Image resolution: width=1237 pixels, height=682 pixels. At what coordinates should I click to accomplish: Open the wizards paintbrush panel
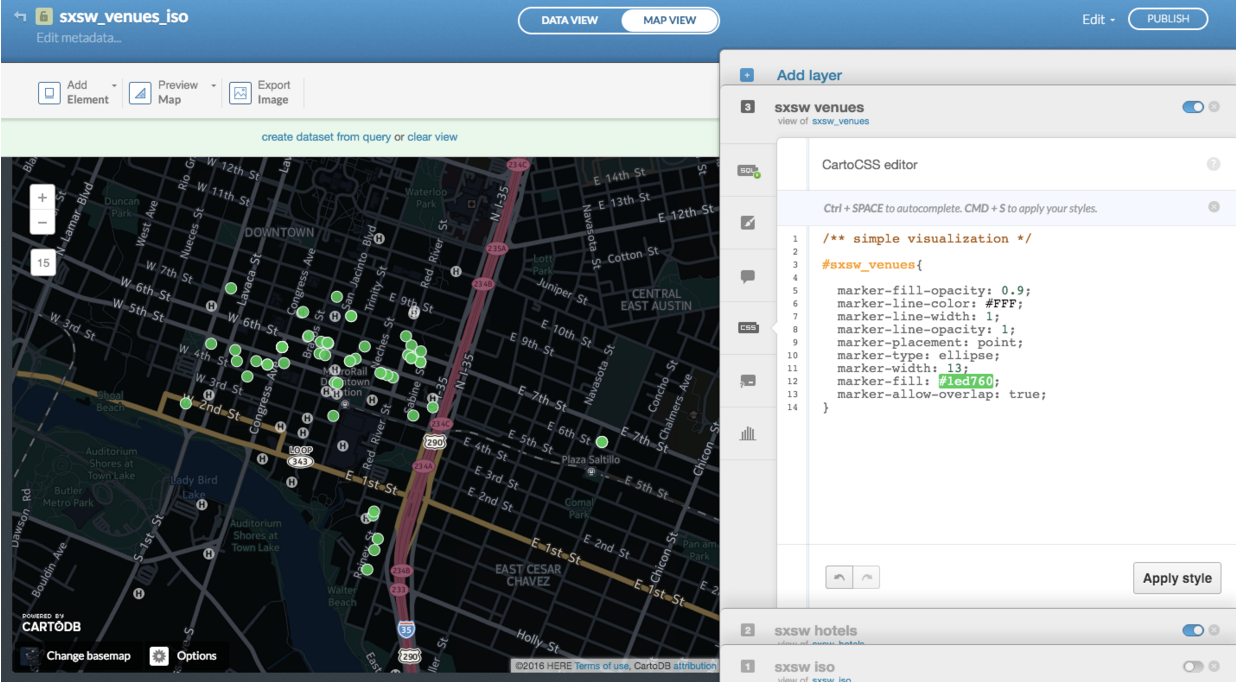coord(748,222)
